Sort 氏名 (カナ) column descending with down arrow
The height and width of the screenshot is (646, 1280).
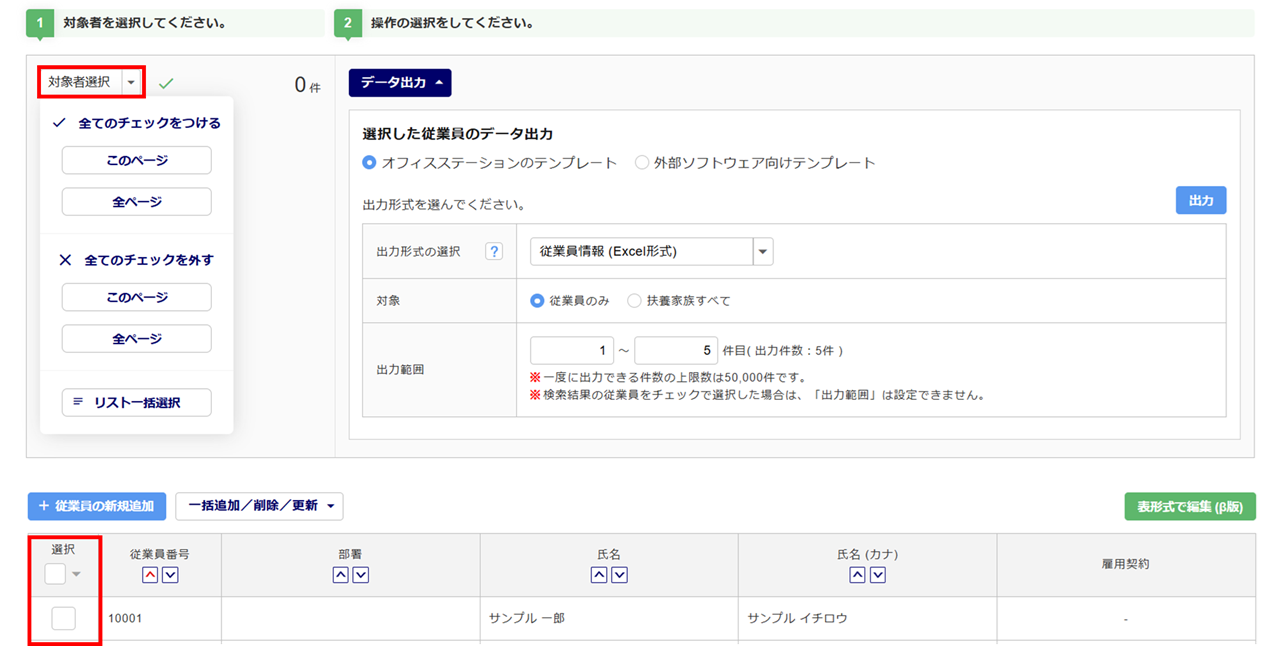coord(877,575)
